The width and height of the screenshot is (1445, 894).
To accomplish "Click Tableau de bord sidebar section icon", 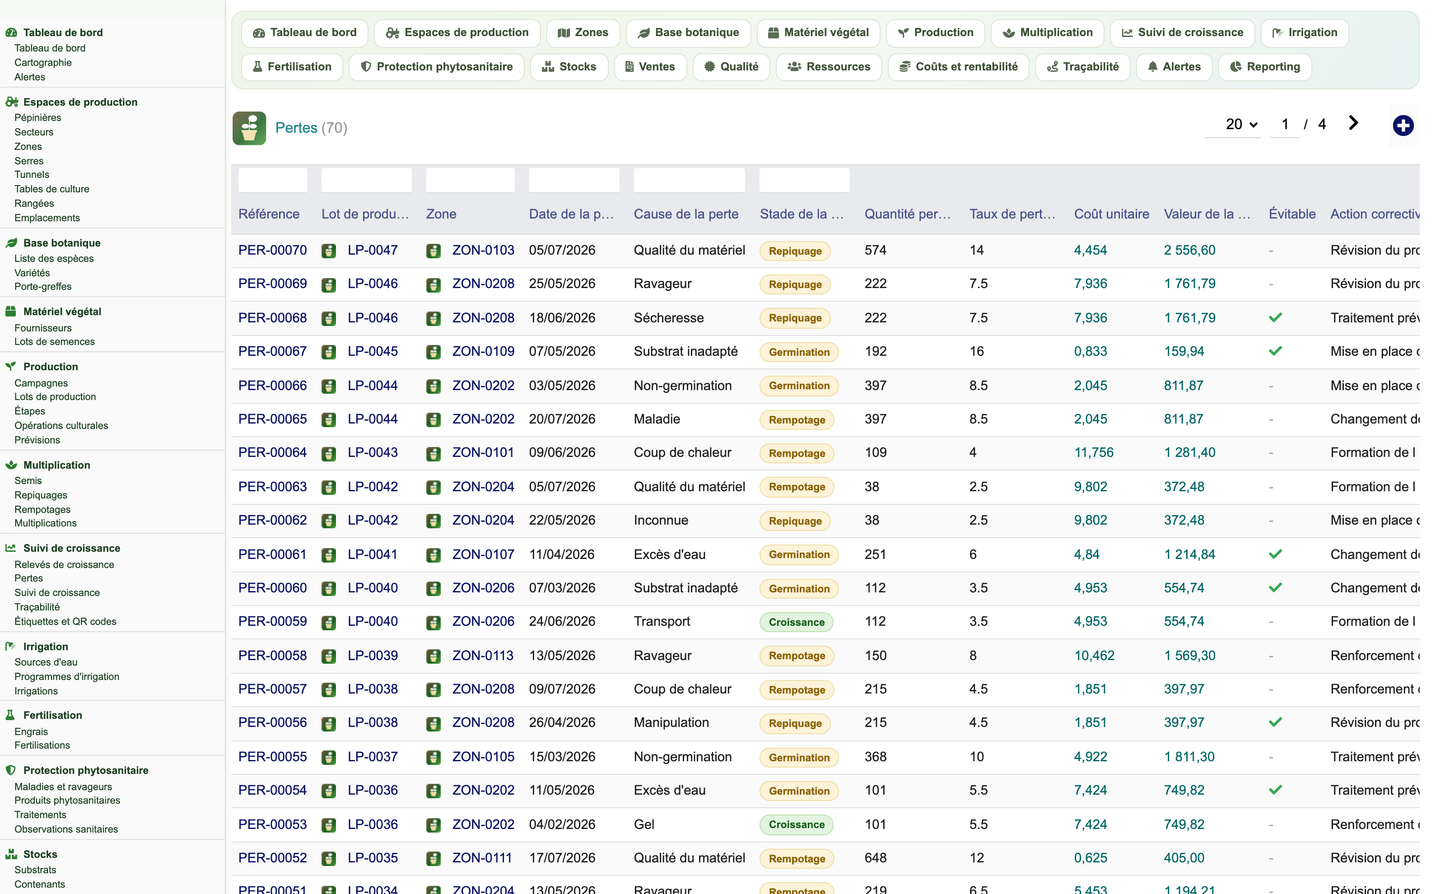I will click(11, 33).
